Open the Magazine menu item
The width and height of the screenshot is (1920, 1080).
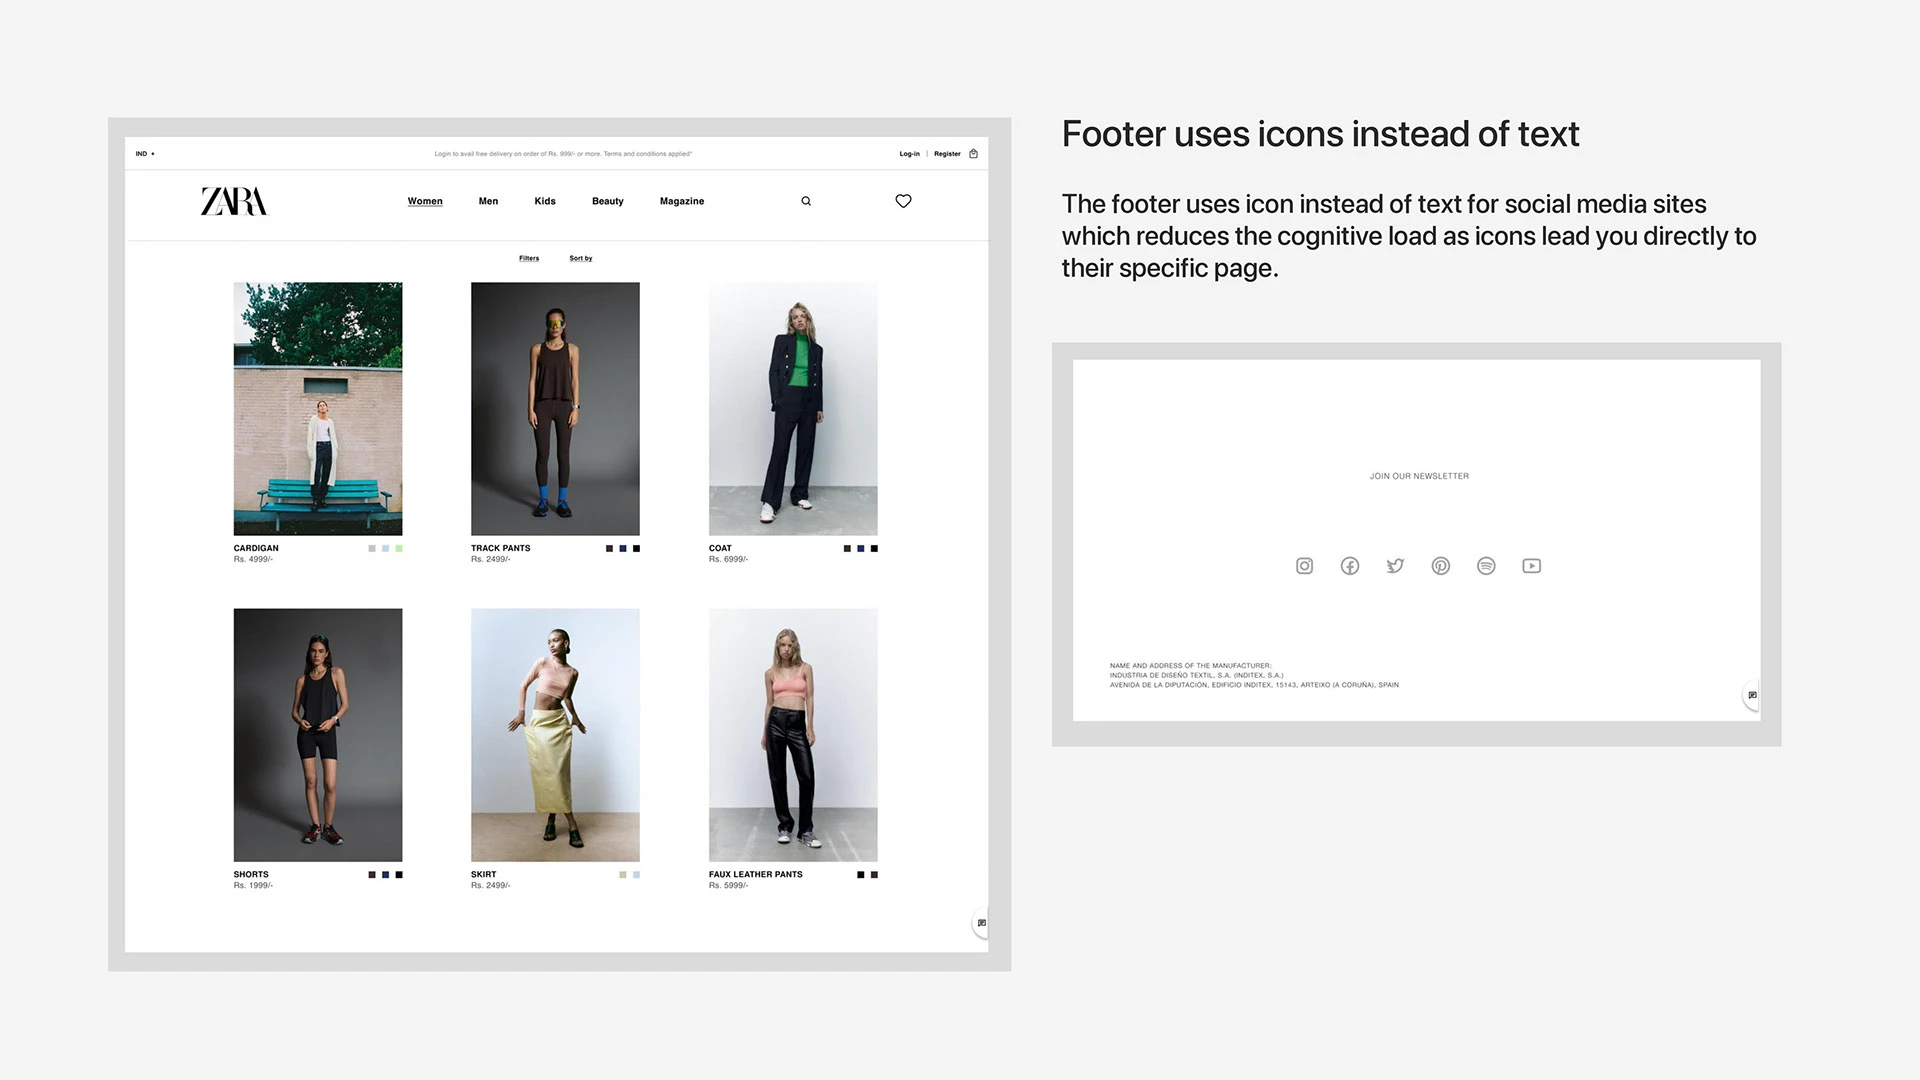pos(682,201)
